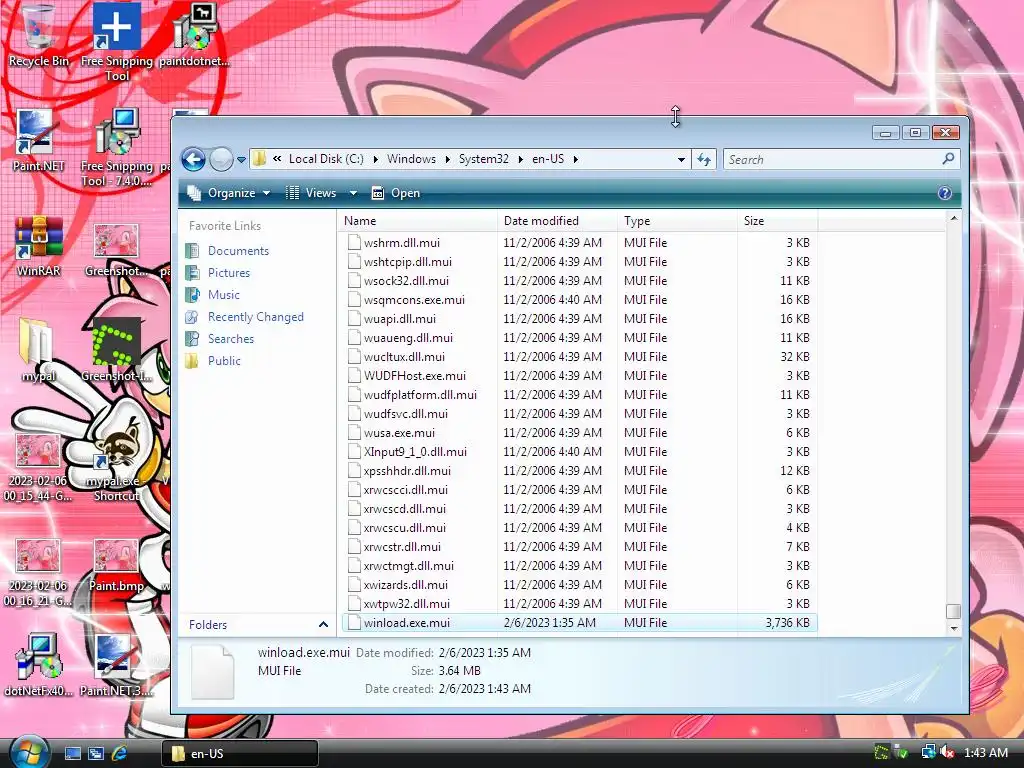Sort by the Name column header
Image resolution: width=1024 pixels, height=768 pixels.
point(417,221)
